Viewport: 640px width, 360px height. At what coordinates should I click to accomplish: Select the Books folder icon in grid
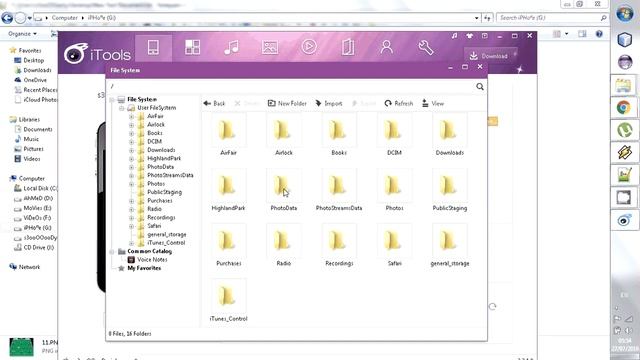pyautogui.click(x=339, y=131)
